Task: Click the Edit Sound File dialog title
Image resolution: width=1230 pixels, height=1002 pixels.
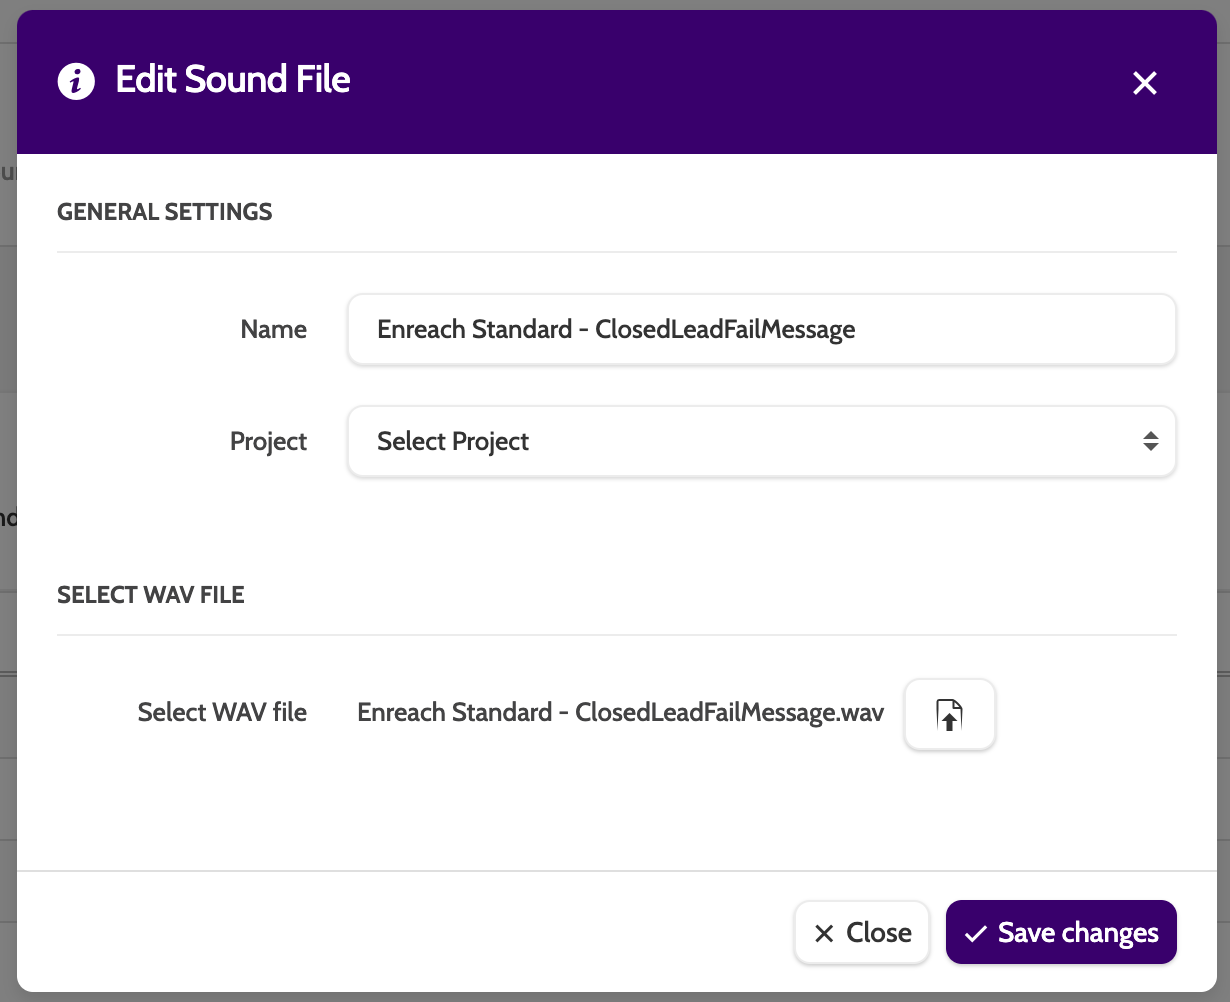Action: click(x=233, y=80)
